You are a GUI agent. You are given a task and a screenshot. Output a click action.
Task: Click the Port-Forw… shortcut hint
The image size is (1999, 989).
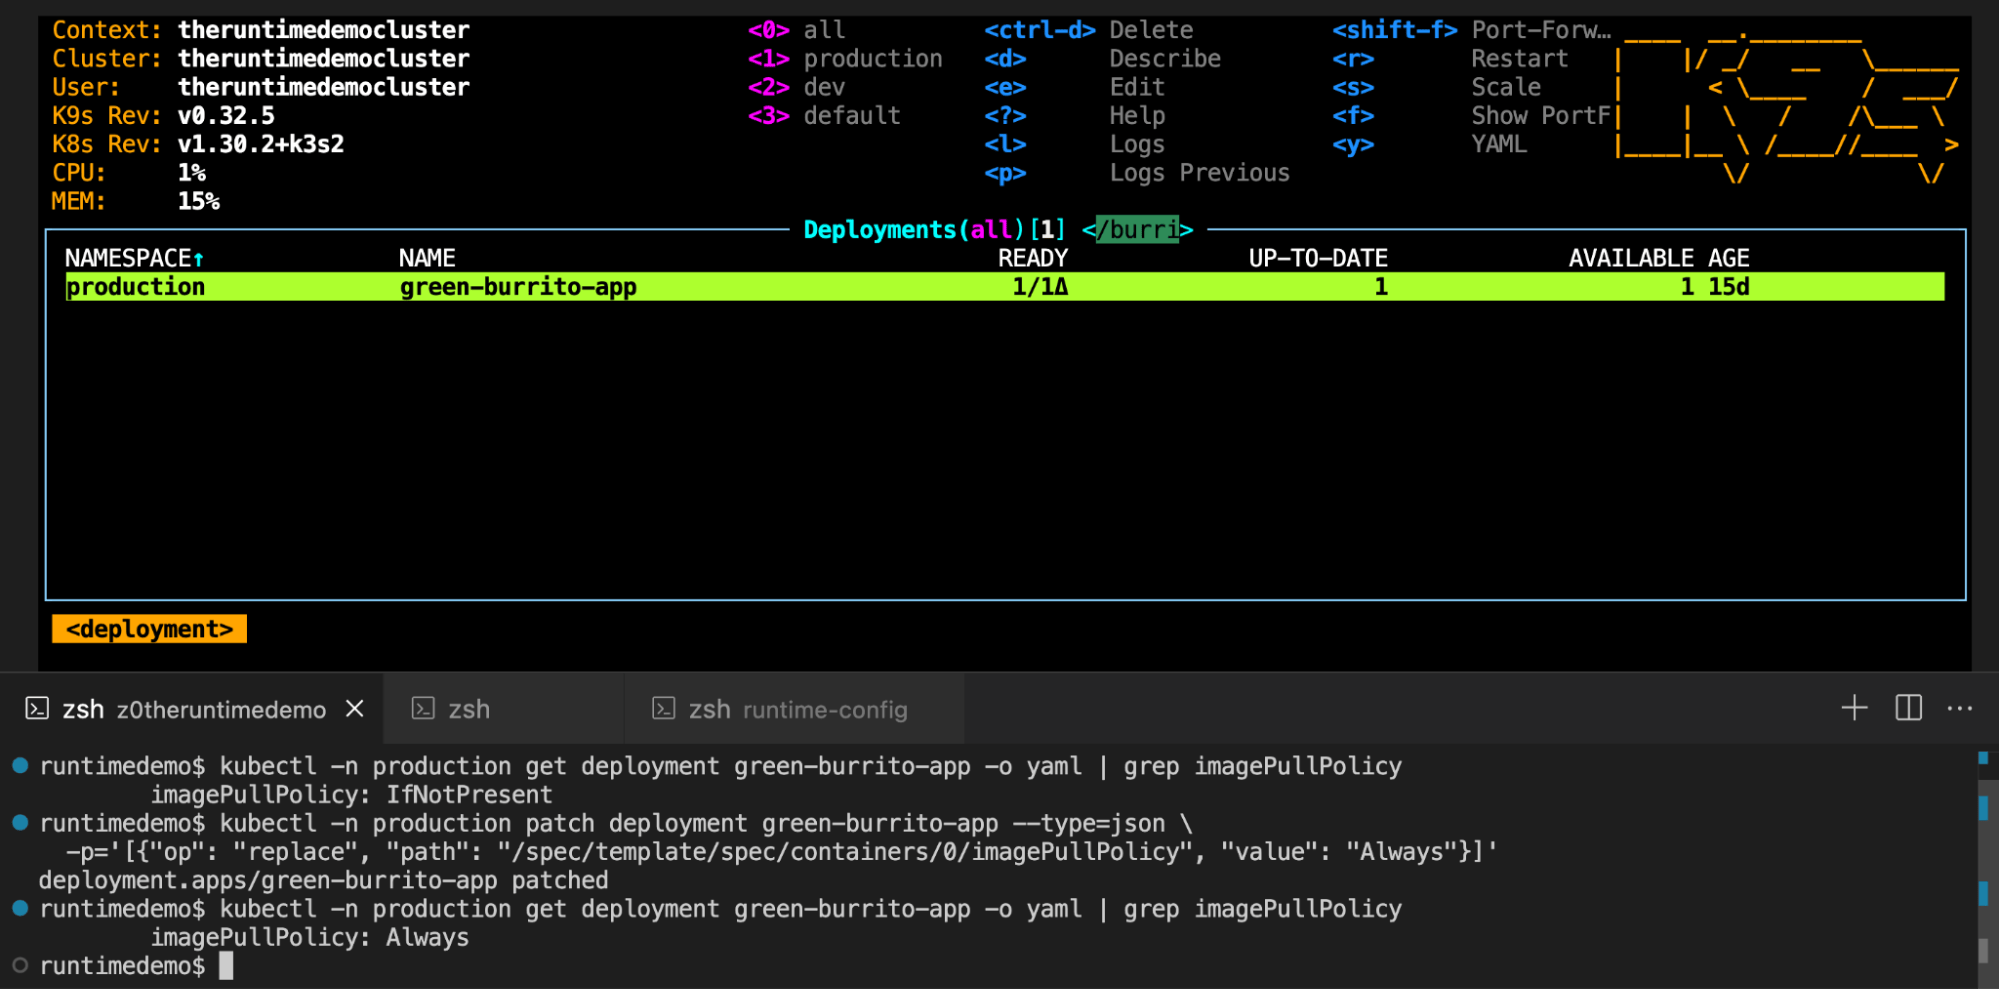pyautogui.click(x=1541, y=30)
